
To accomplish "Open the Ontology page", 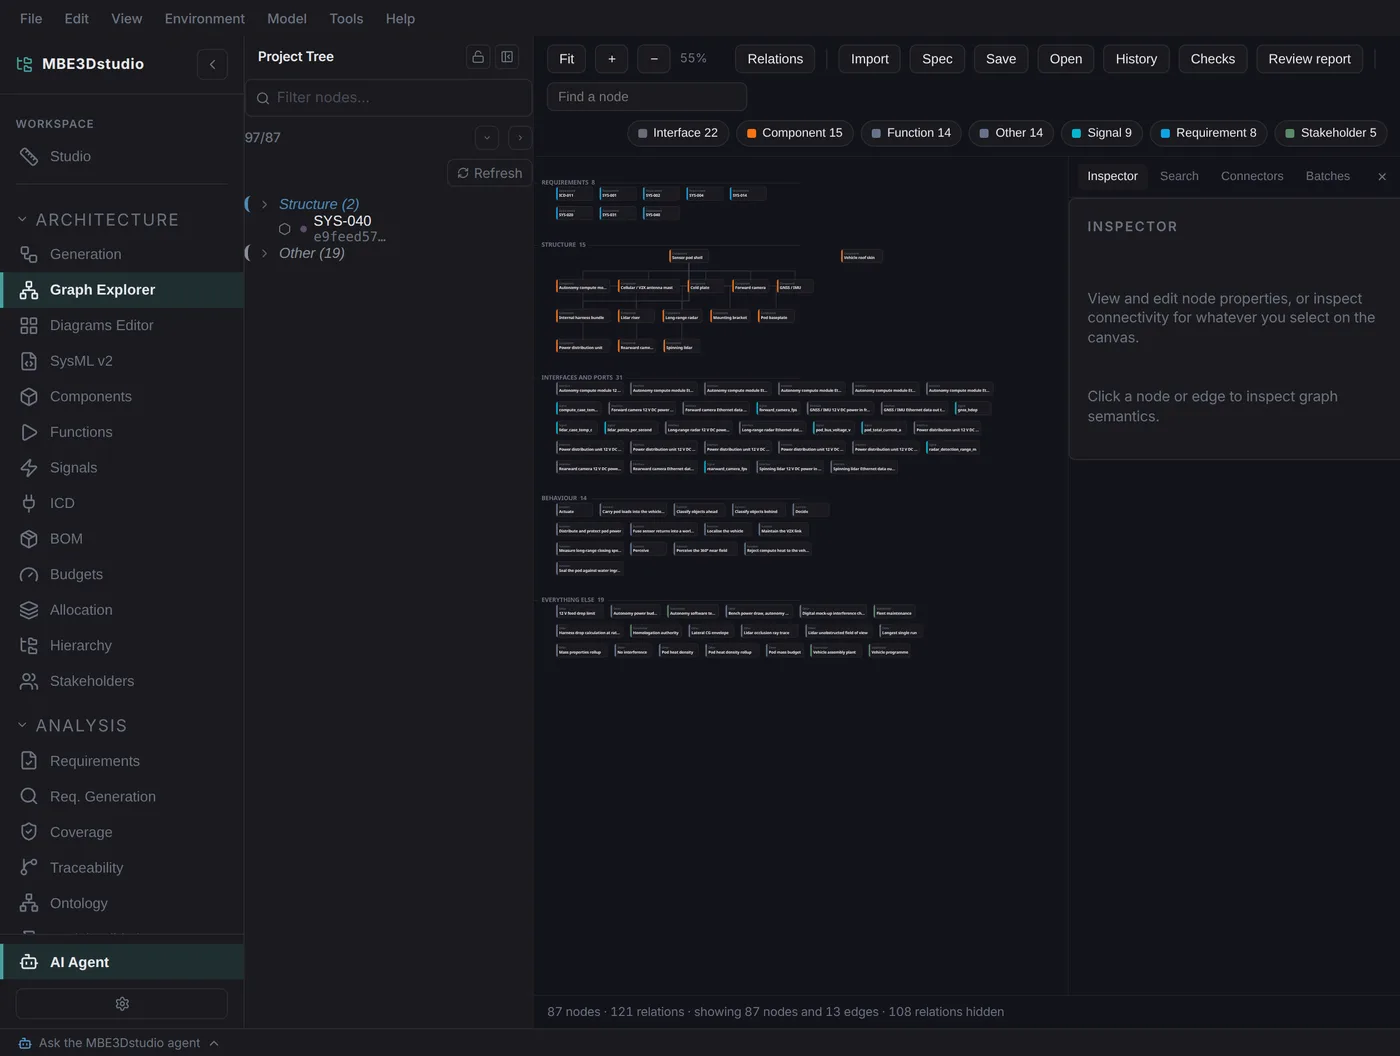I will [x=121, y=903].
